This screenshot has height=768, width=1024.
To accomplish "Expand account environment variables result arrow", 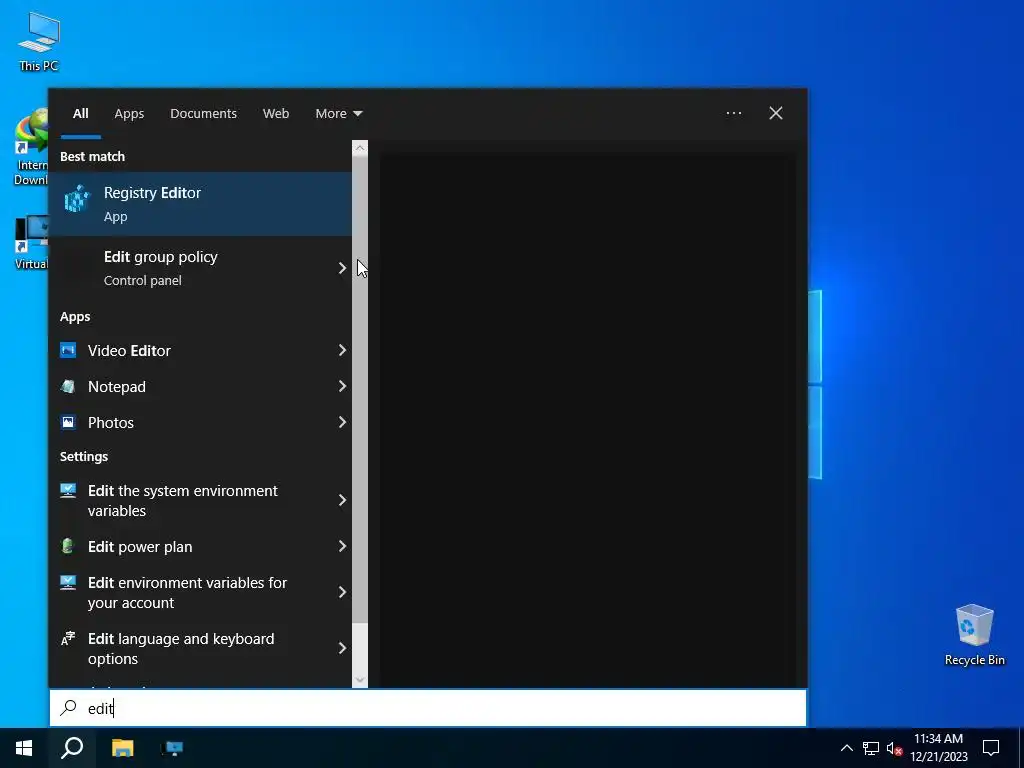I will [342, 592].
